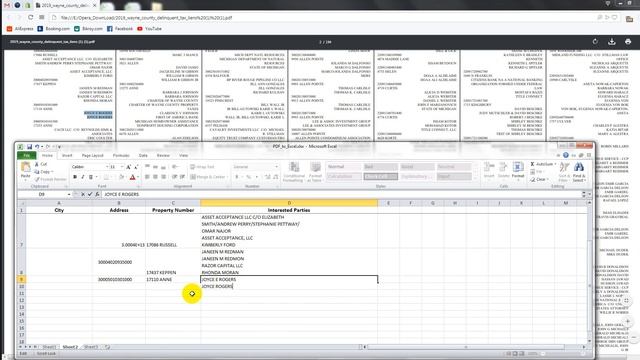640x360 pixels.
Task: Toggle Italic formatting in Excel
Action: [x=83, y=177]
